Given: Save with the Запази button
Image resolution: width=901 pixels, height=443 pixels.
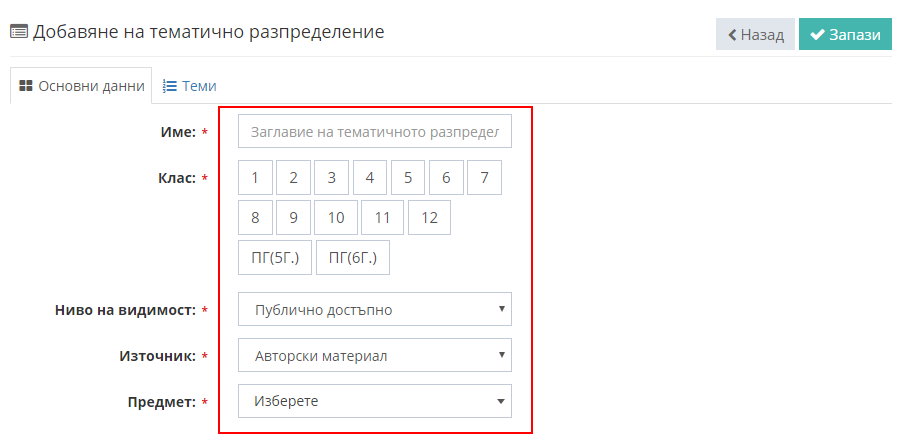Looking at the screenshot, I should tap(845, 34).
